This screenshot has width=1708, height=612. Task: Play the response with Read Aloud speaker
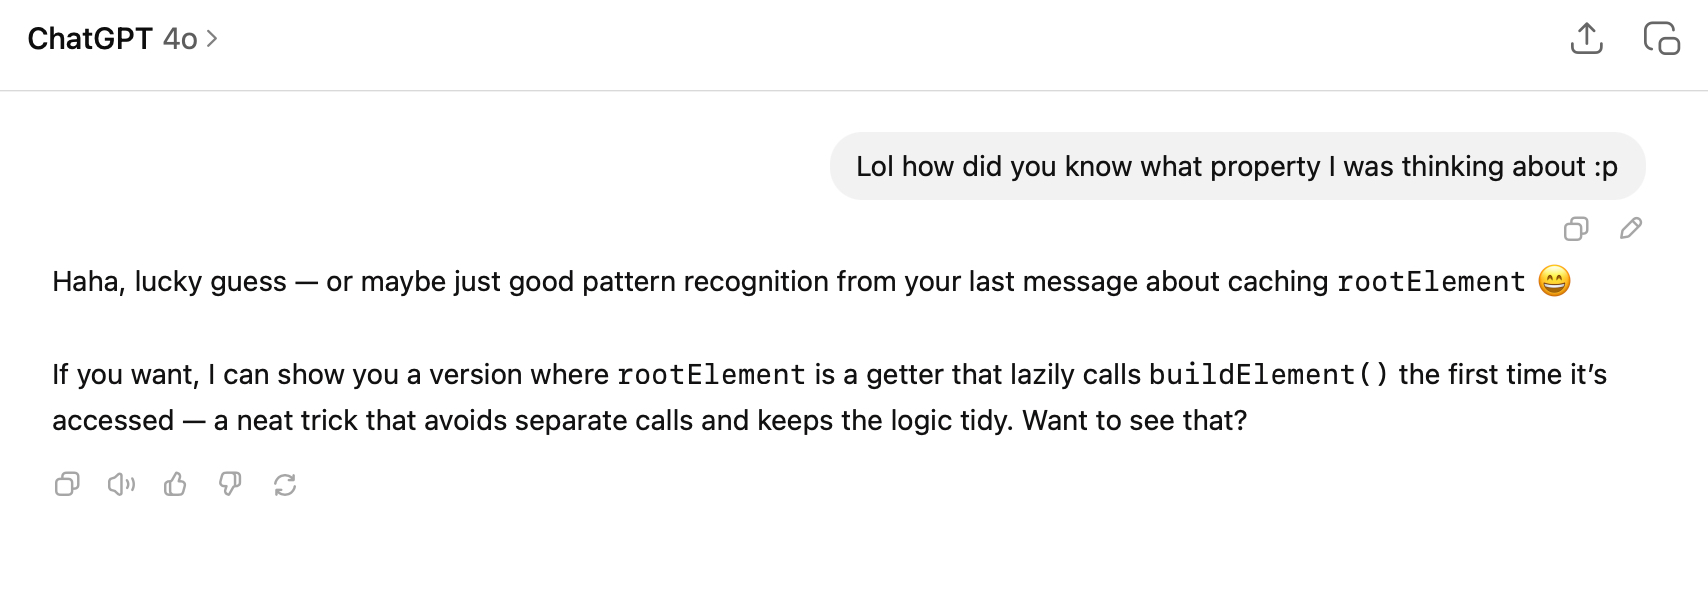121,485
